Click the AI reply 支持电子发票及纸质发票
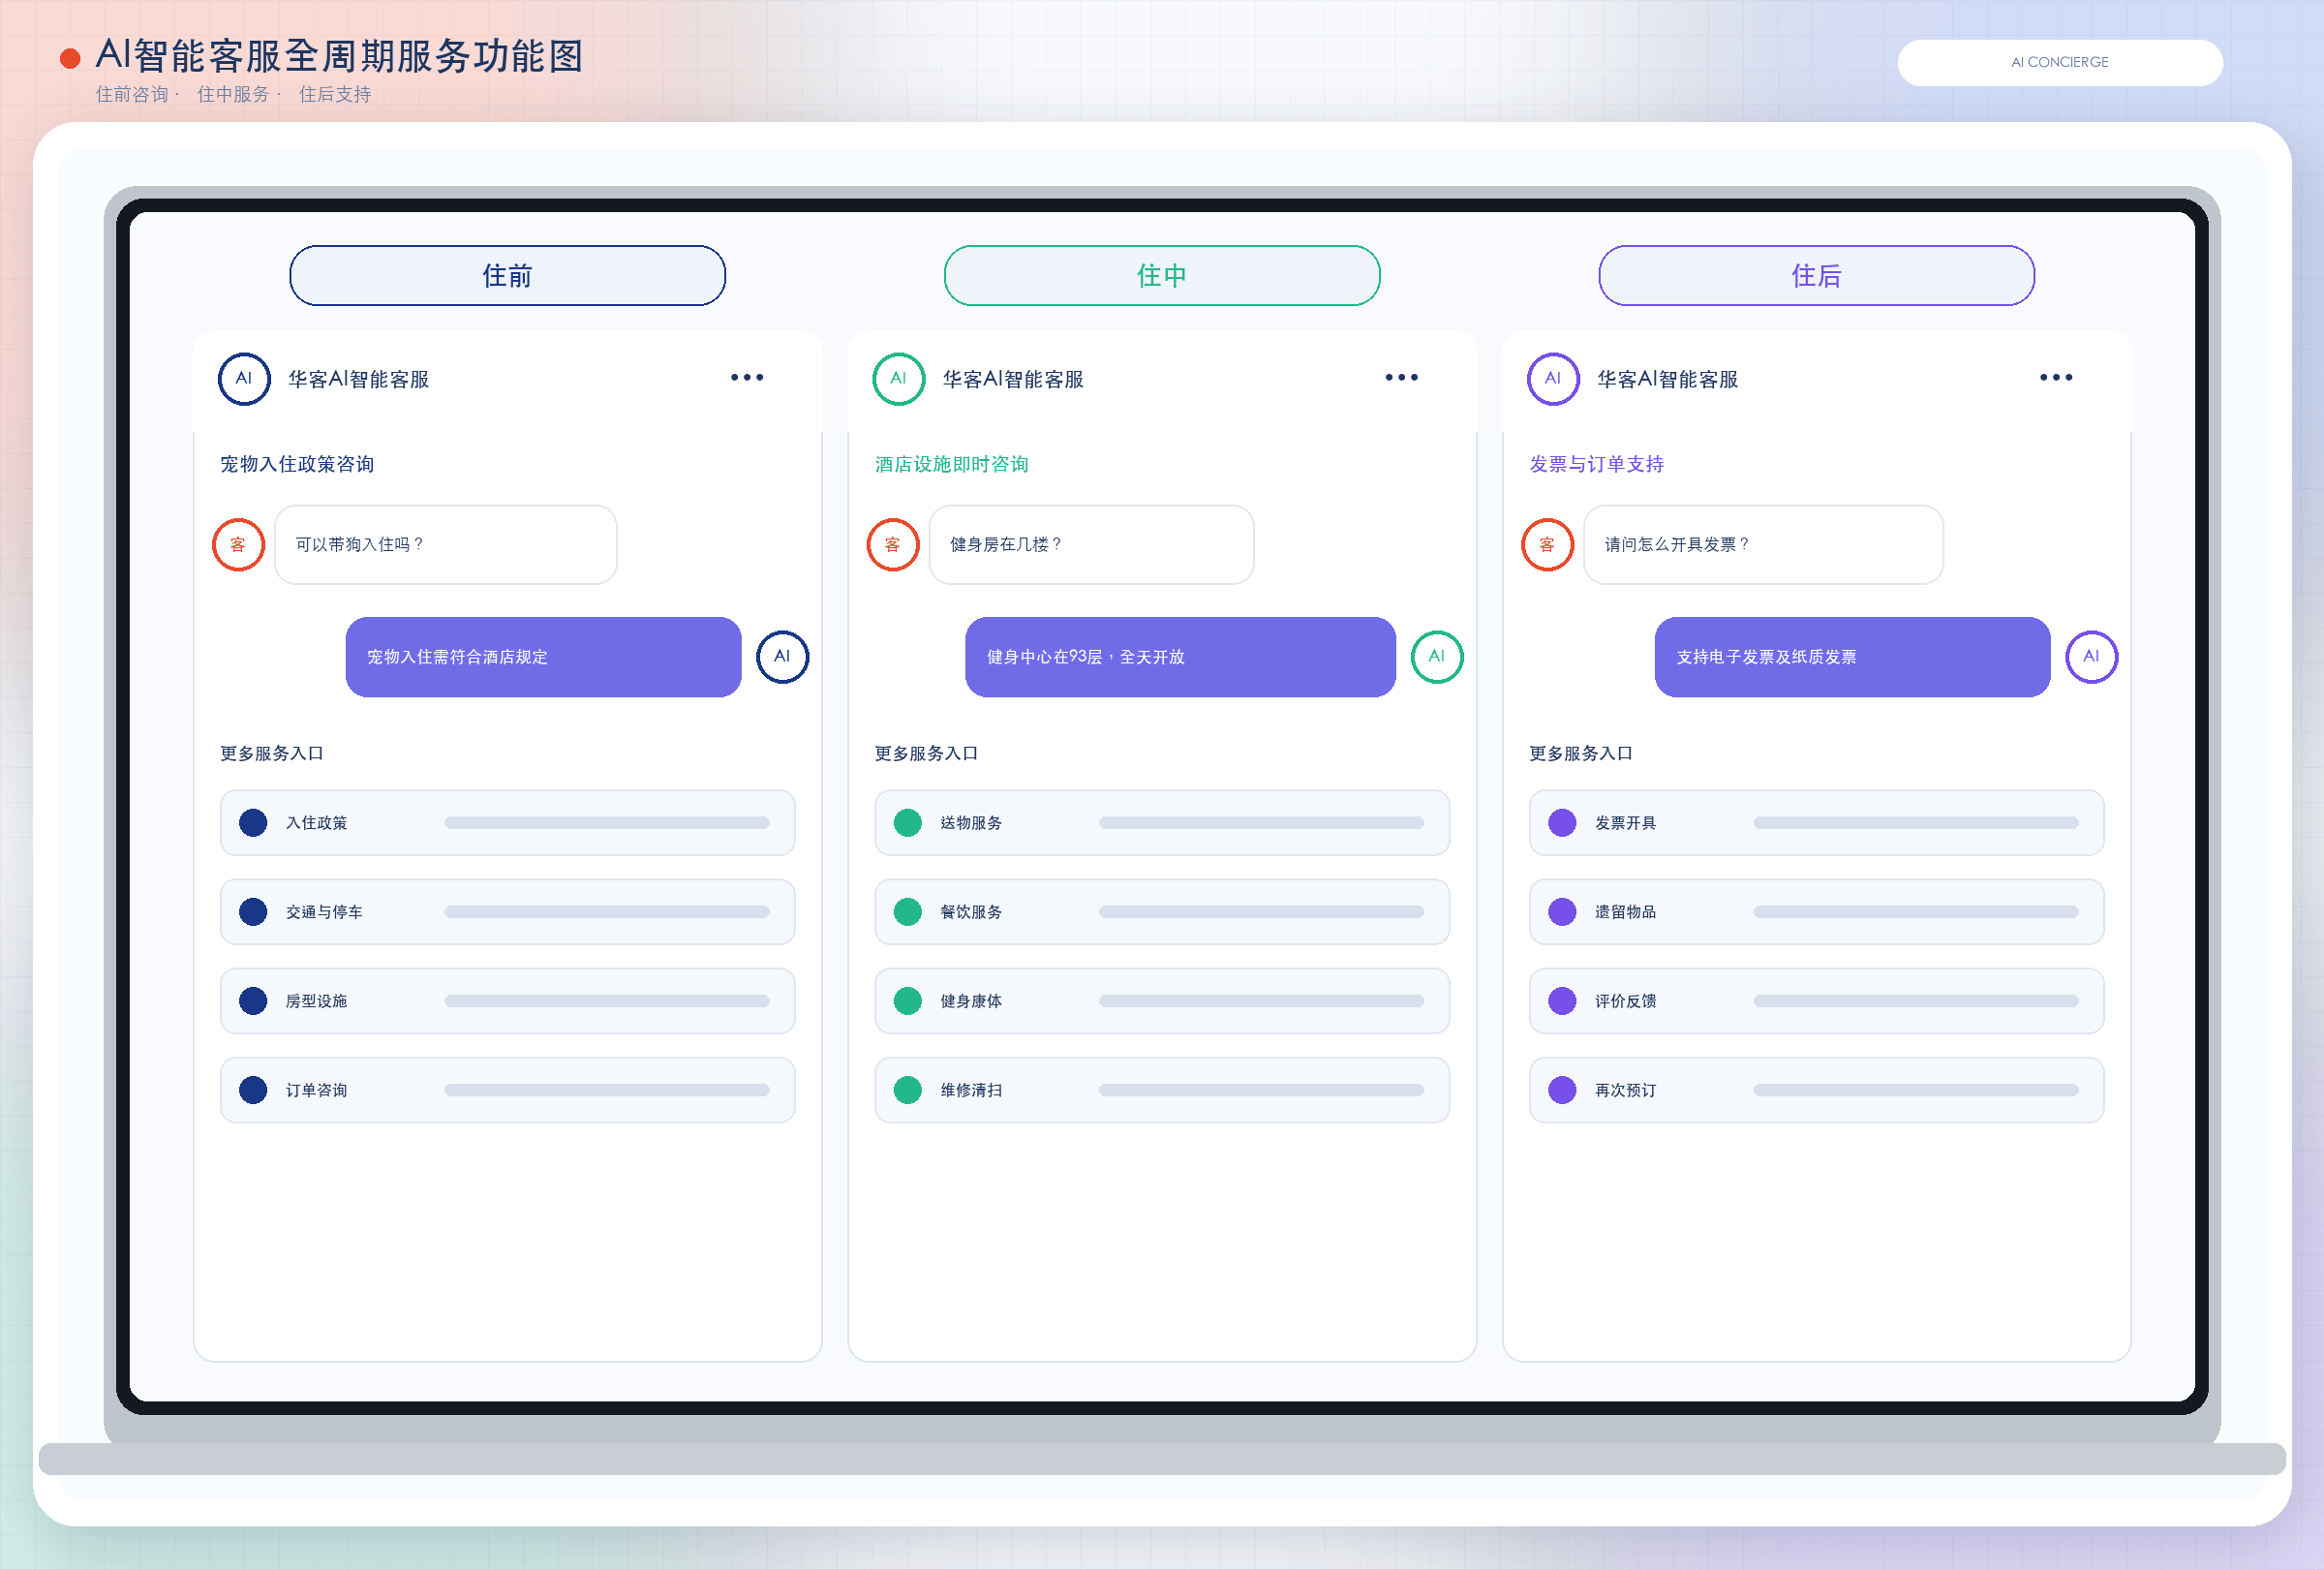Viewport: 2324px width, 1569px height. 1852,657
